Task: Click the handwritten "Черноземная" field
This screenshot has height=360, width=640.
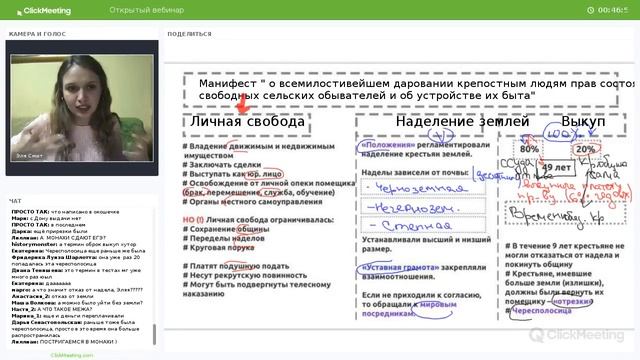Action: pyautogui.click(x=423, y=188)
